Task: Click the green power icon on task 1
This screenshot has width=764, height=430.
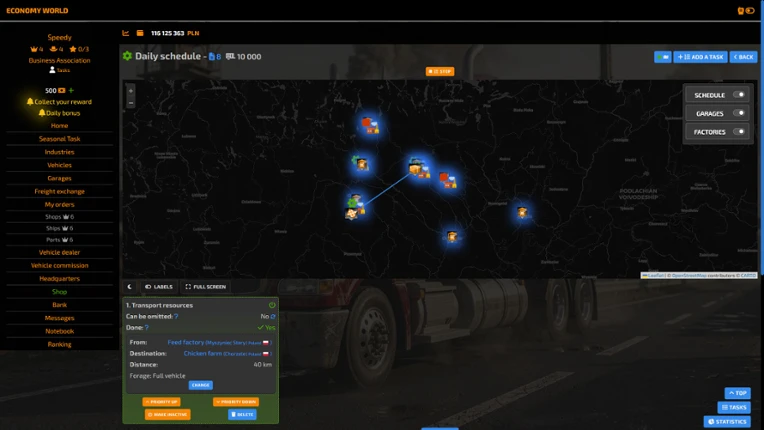Action: (272, 305)
